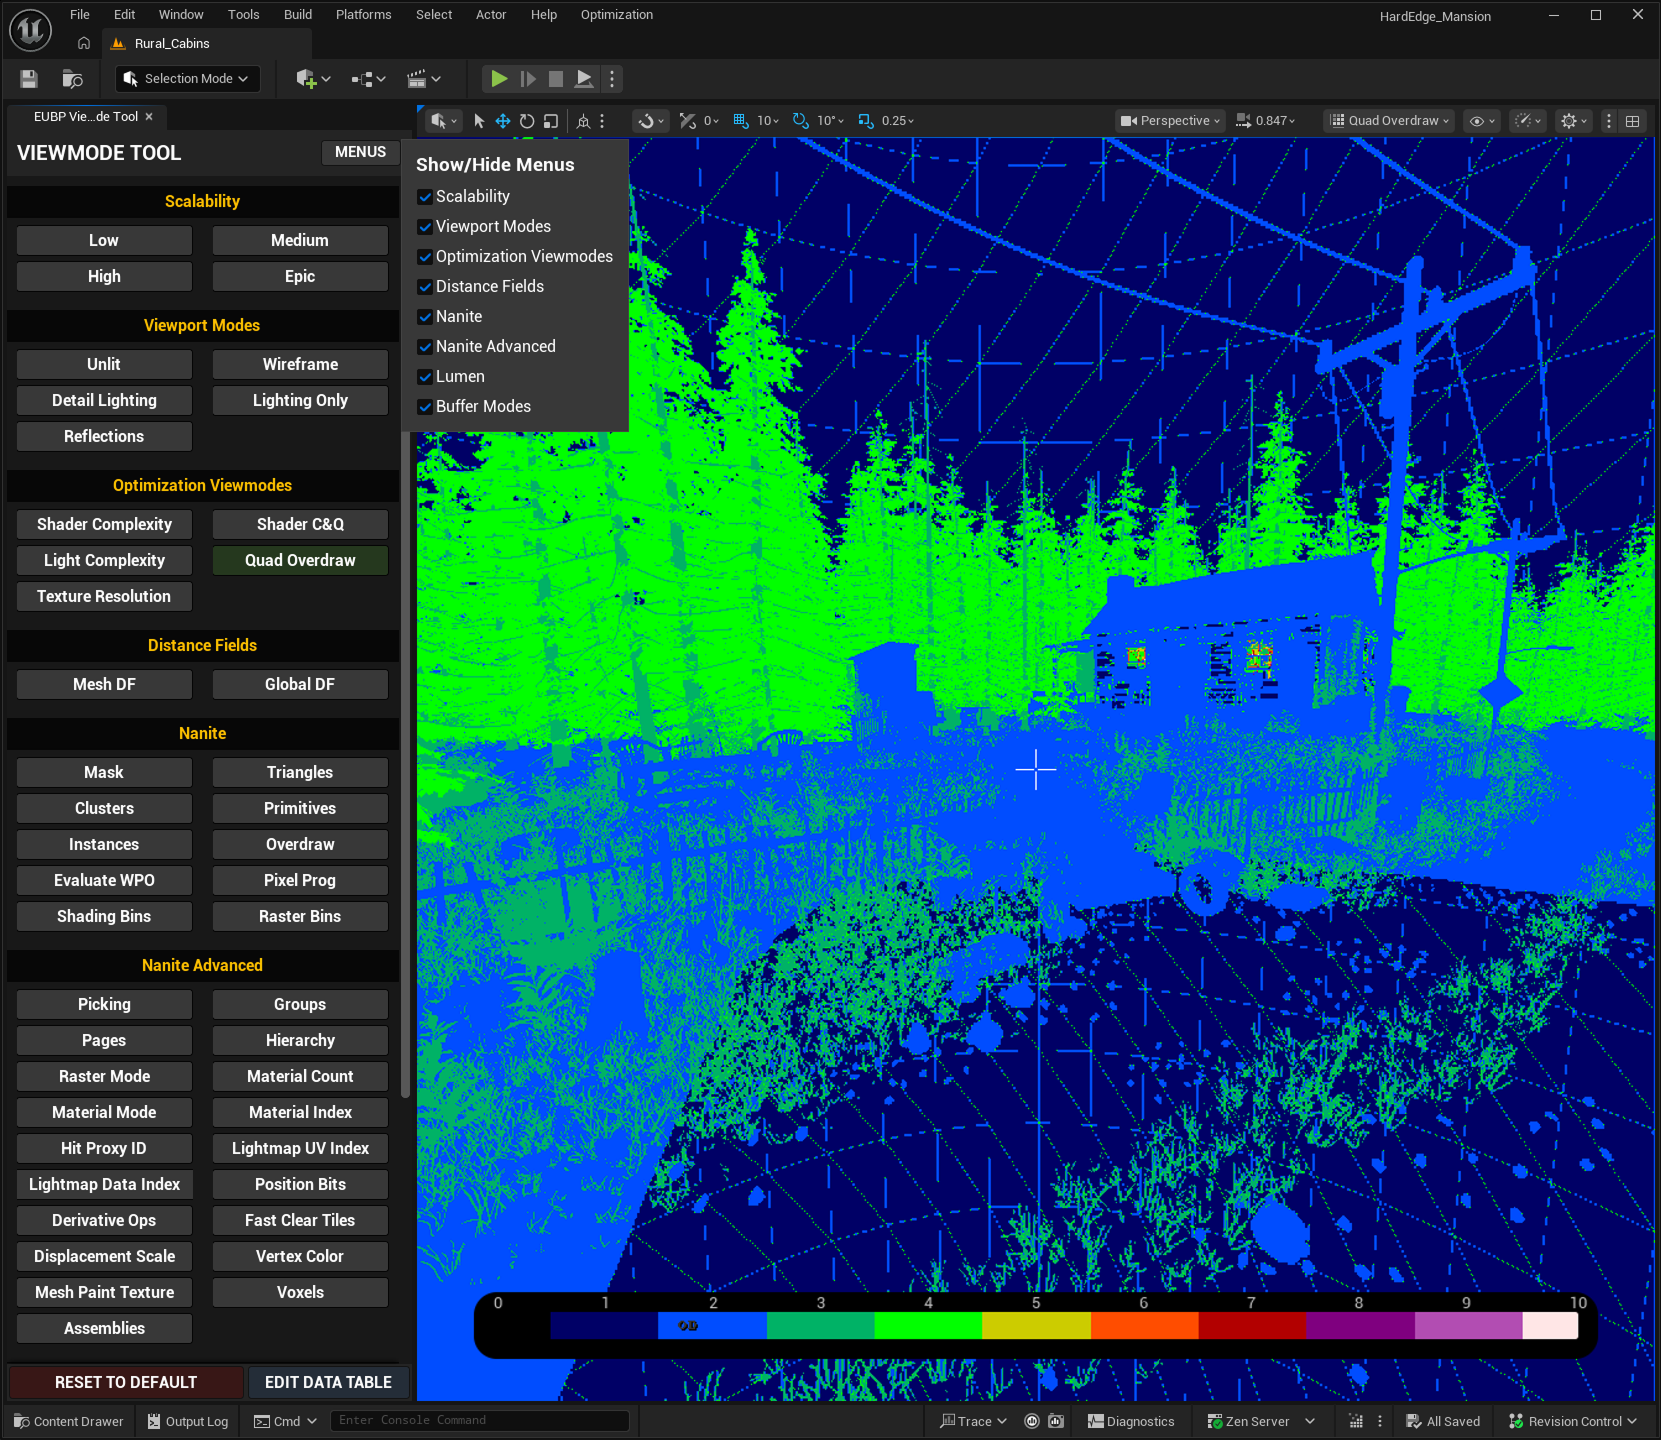Open the Build menu
This screenshot has height=1440, width=1661.
click(298, 15)
